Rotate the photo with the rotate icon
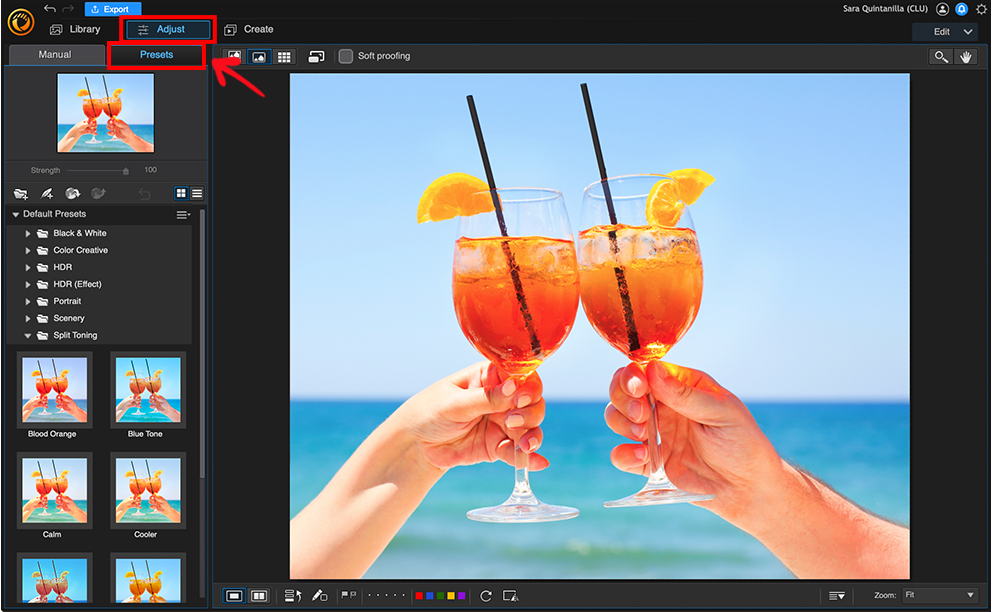The width and height of the screenshot is (992, 612). pos(485,595)
